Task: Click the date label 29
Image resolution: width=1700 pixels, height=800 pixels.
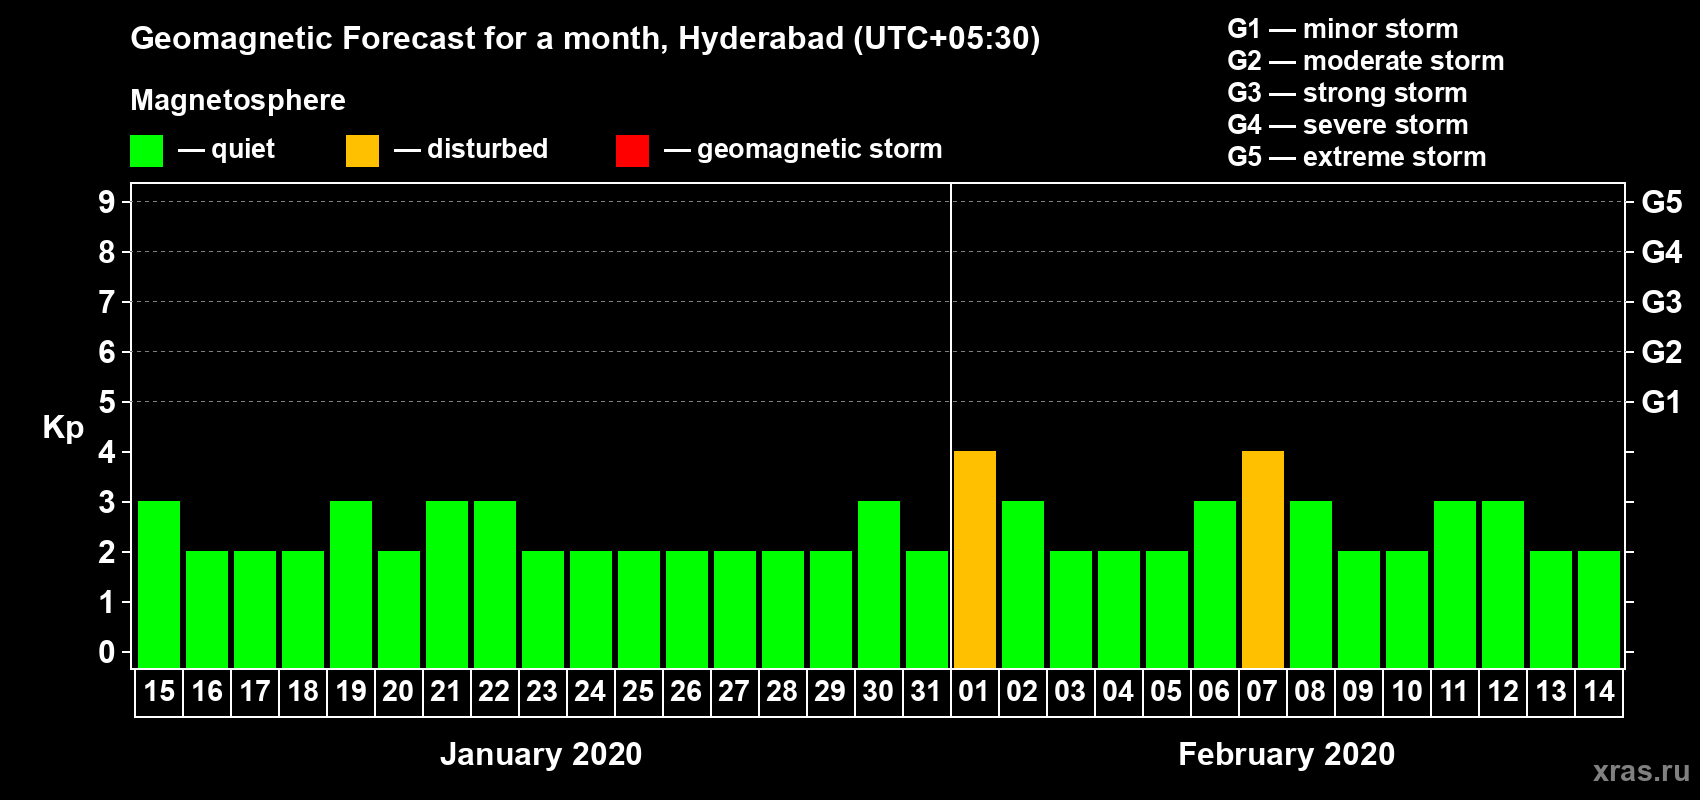Action: [830, 692]
